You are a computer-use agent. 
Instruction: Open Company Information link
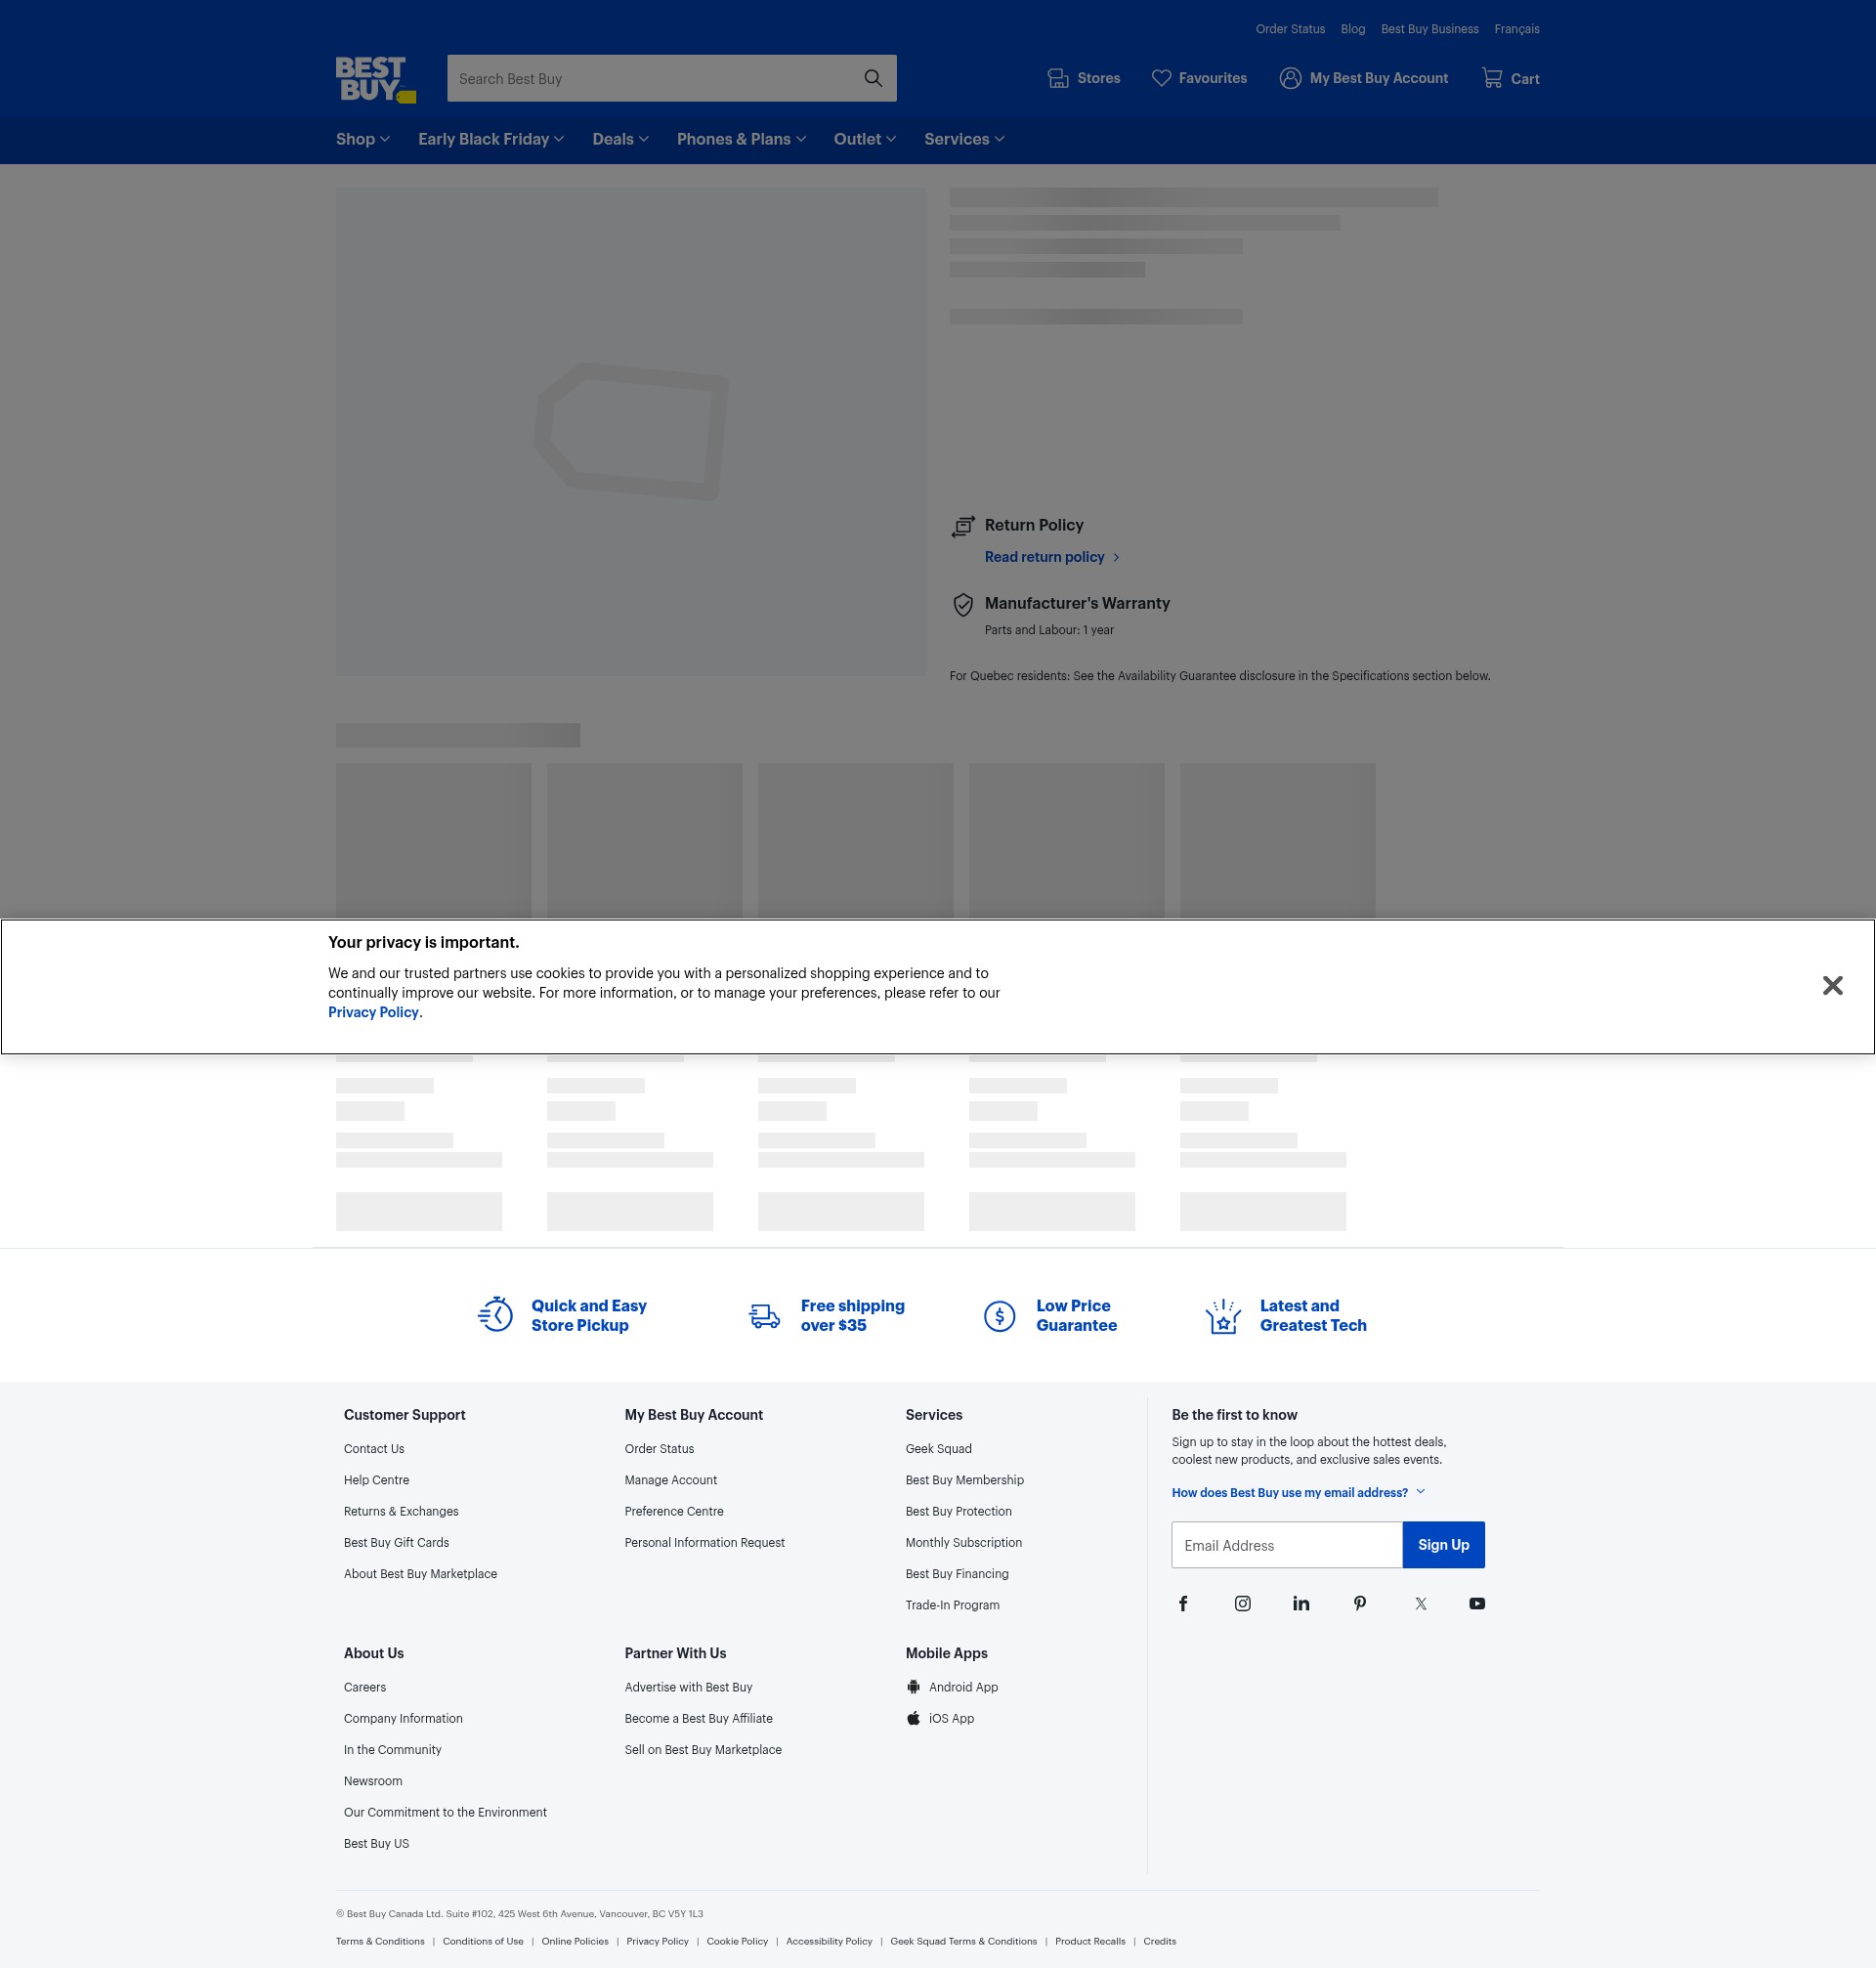pos(403,1718)
